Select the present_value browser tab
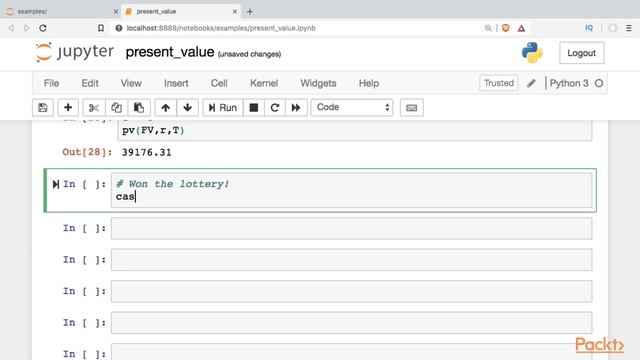Screen dimensions: 640x360 click(x=180, y=11)
